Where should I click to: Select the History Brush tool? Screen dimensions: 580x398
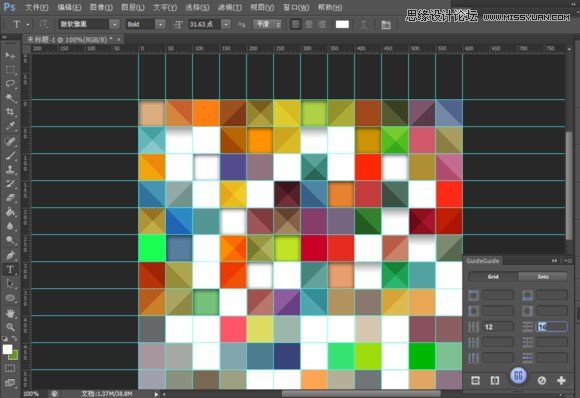click(x=10, y=183)
